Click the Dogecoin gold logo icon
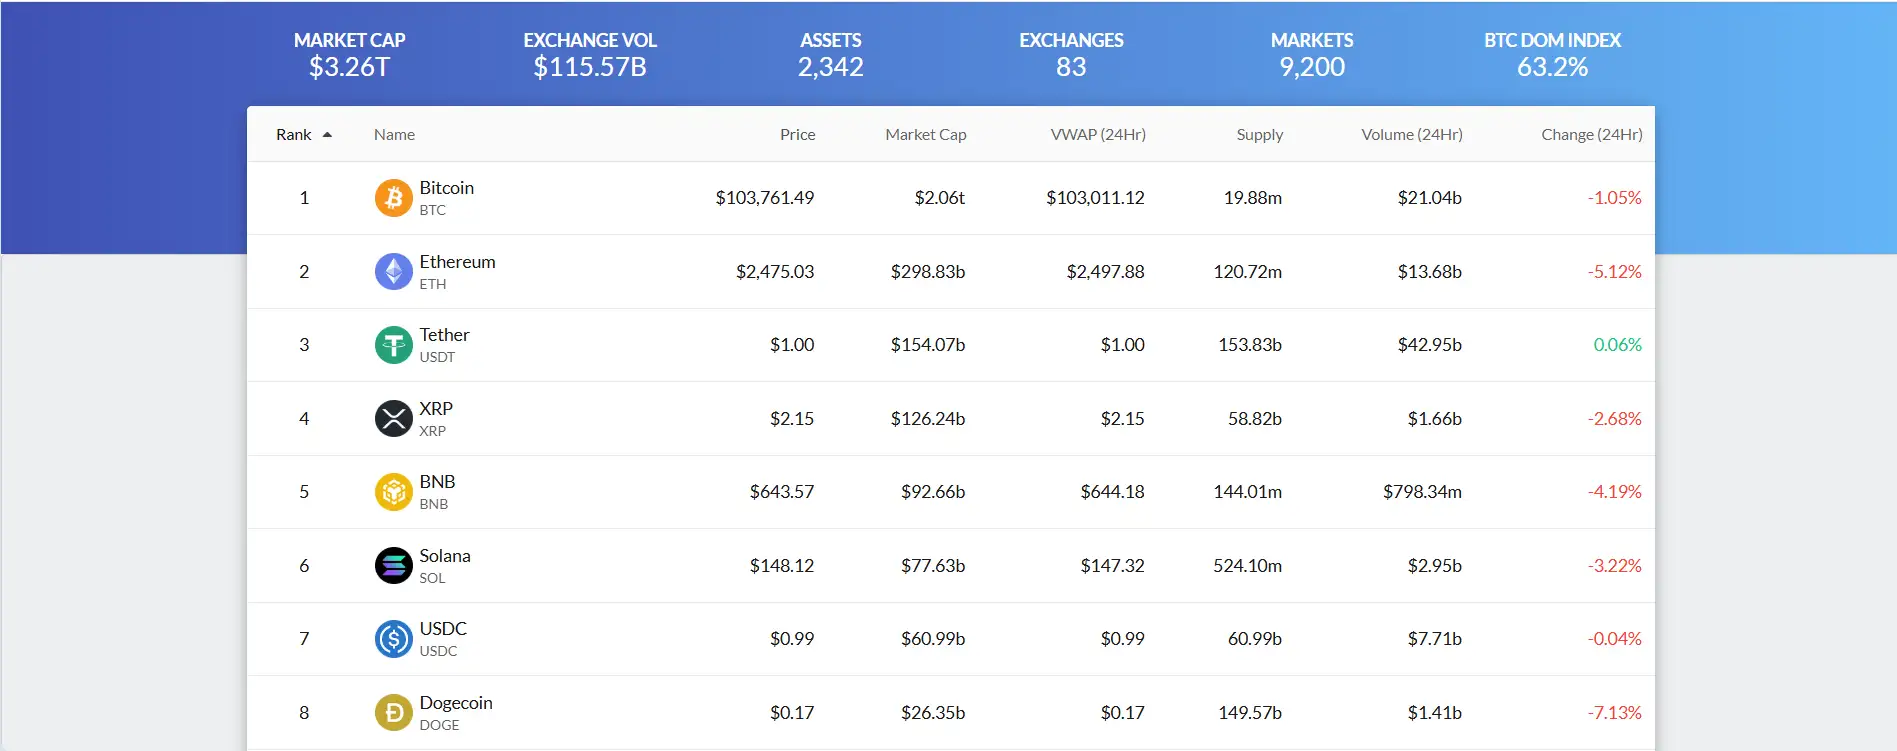This screenshot has width=1897, height=751. (x=393, y=712)
